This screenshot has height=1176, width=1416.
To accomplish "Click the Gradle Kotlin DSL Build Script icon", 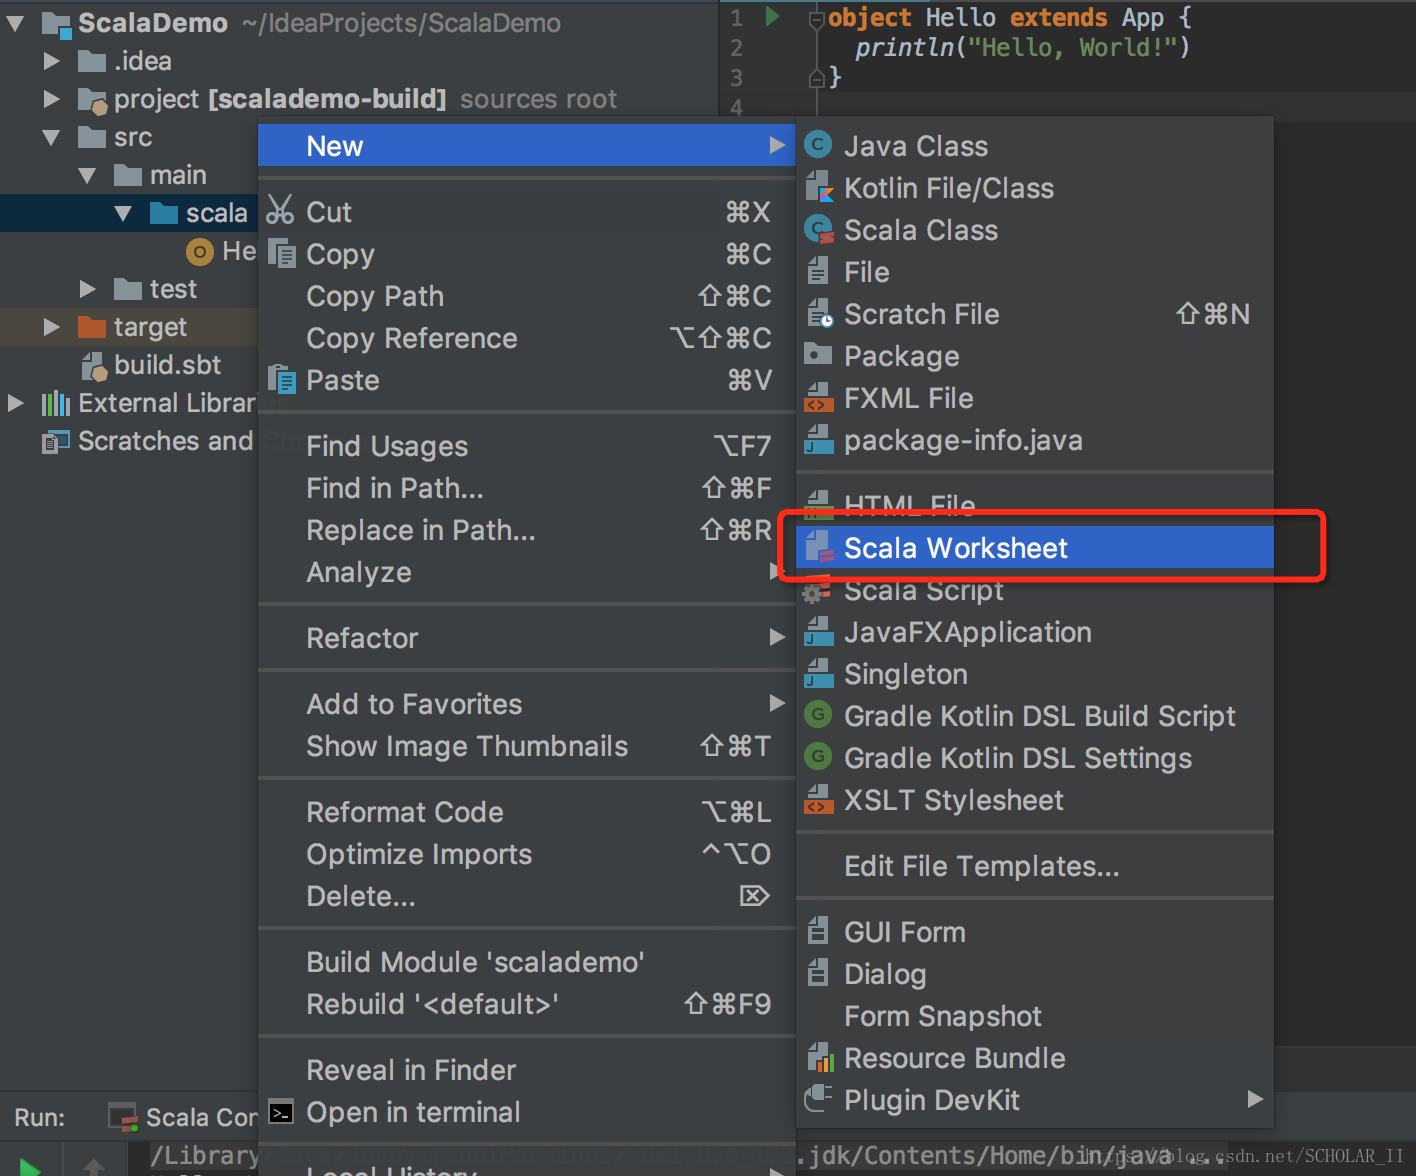I will coord(818,716).
